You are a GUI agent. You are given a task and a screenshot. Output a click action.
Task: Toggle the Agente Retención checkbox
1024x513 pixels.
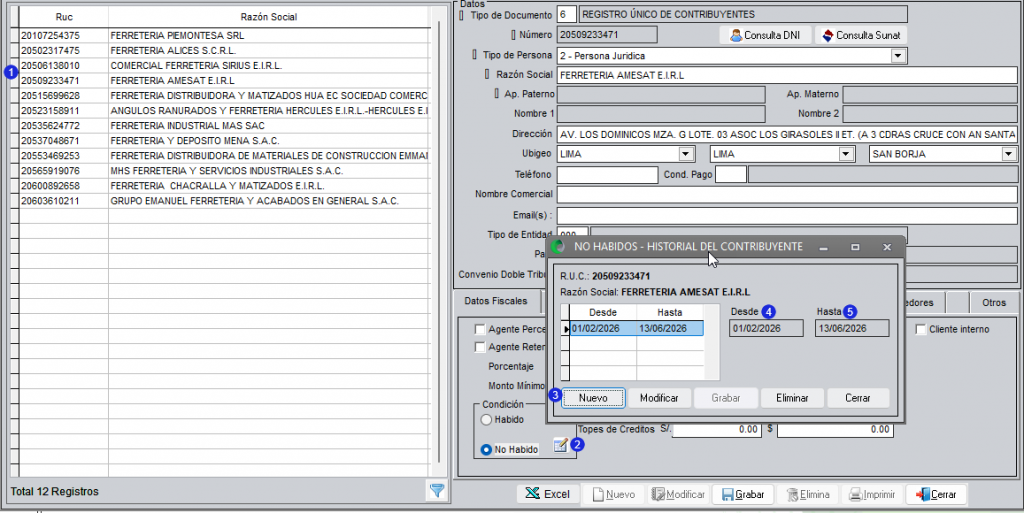coord(480,347)
